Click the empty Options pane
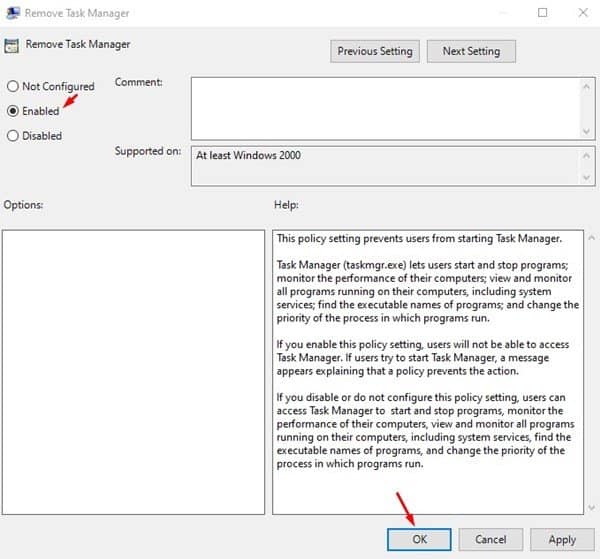The width and height of the screenshot is (600, 559). 133,372
